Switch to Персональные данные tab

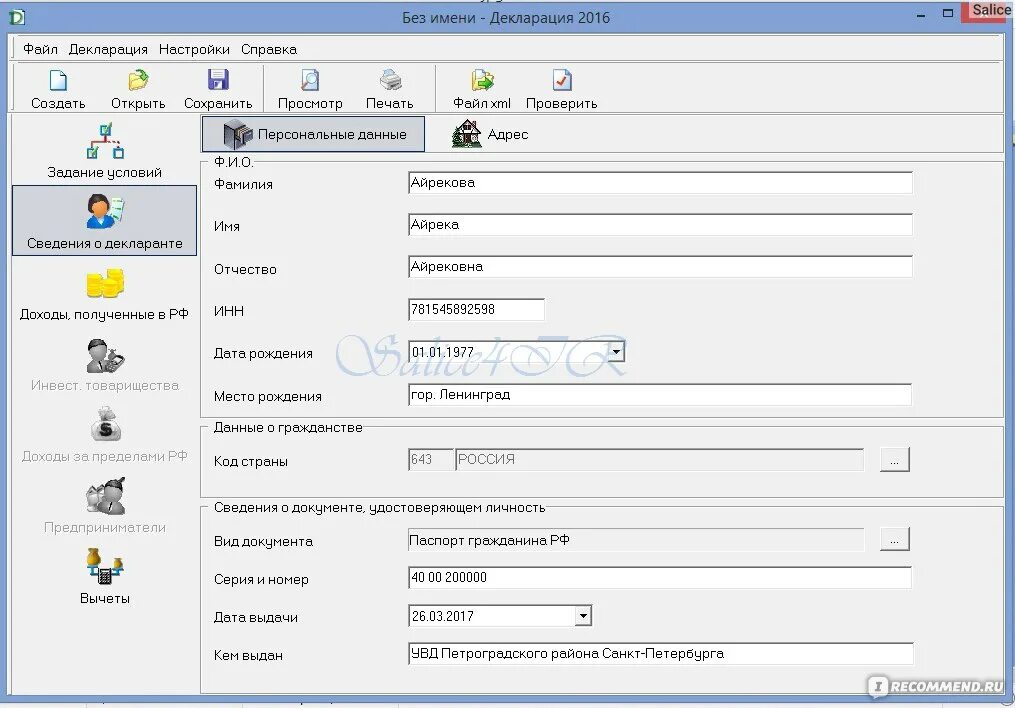click(313, 134)
